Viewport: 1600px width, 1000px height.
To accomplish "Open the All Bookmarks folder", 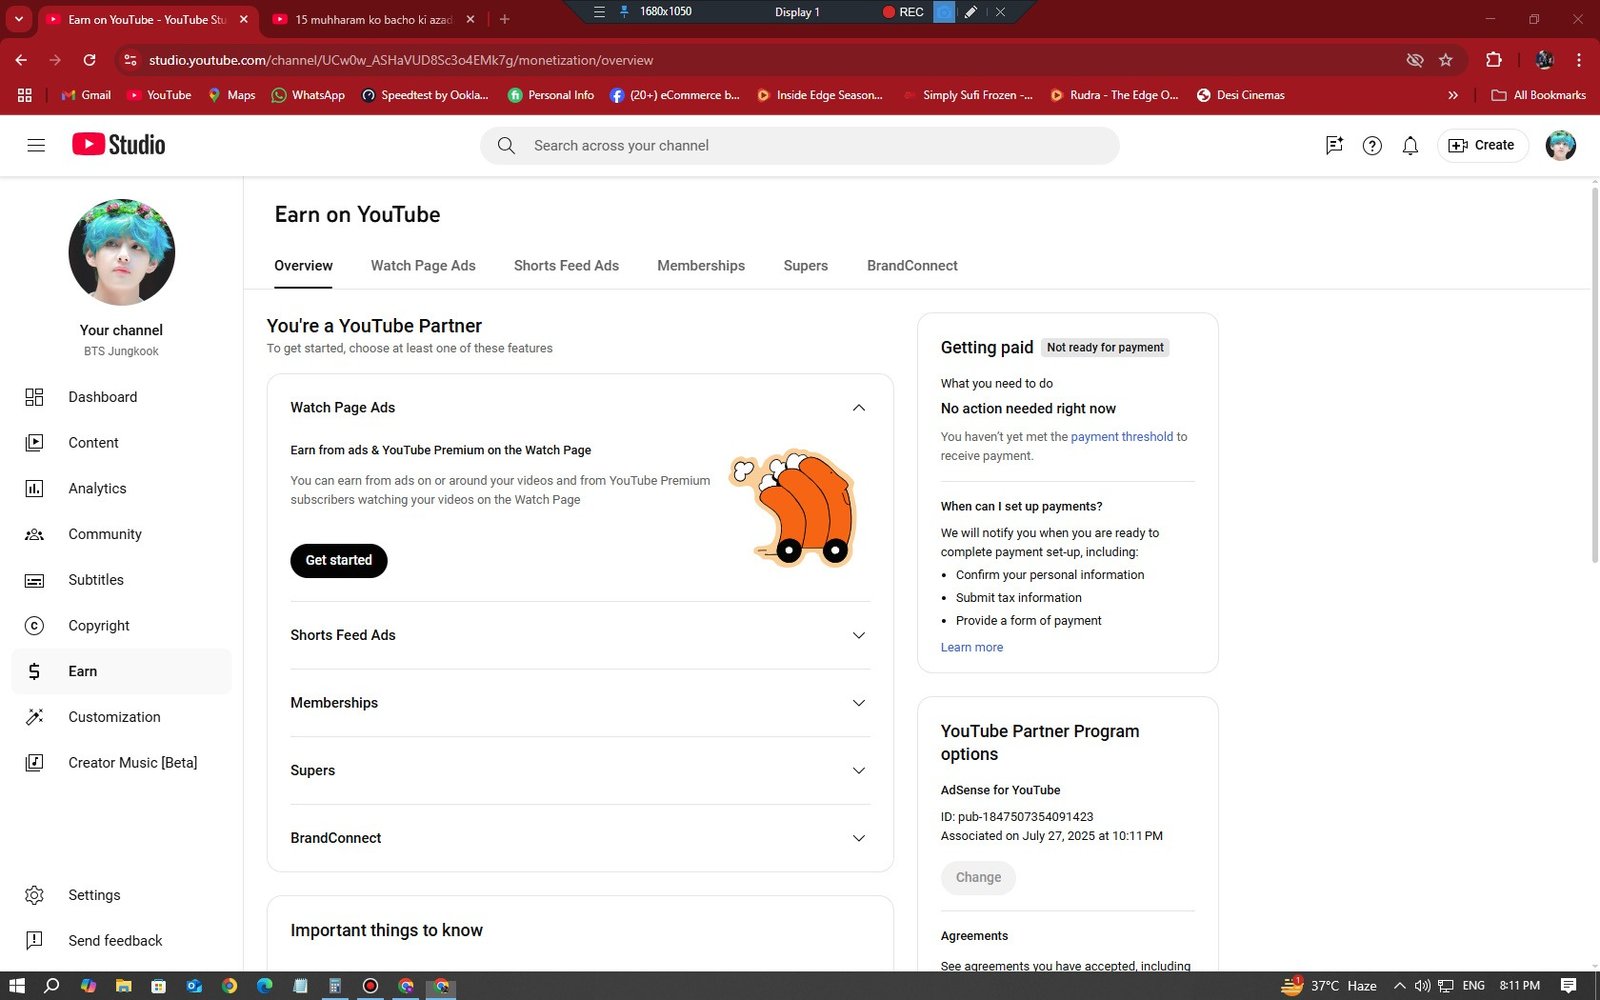I will coord(1538,95).
